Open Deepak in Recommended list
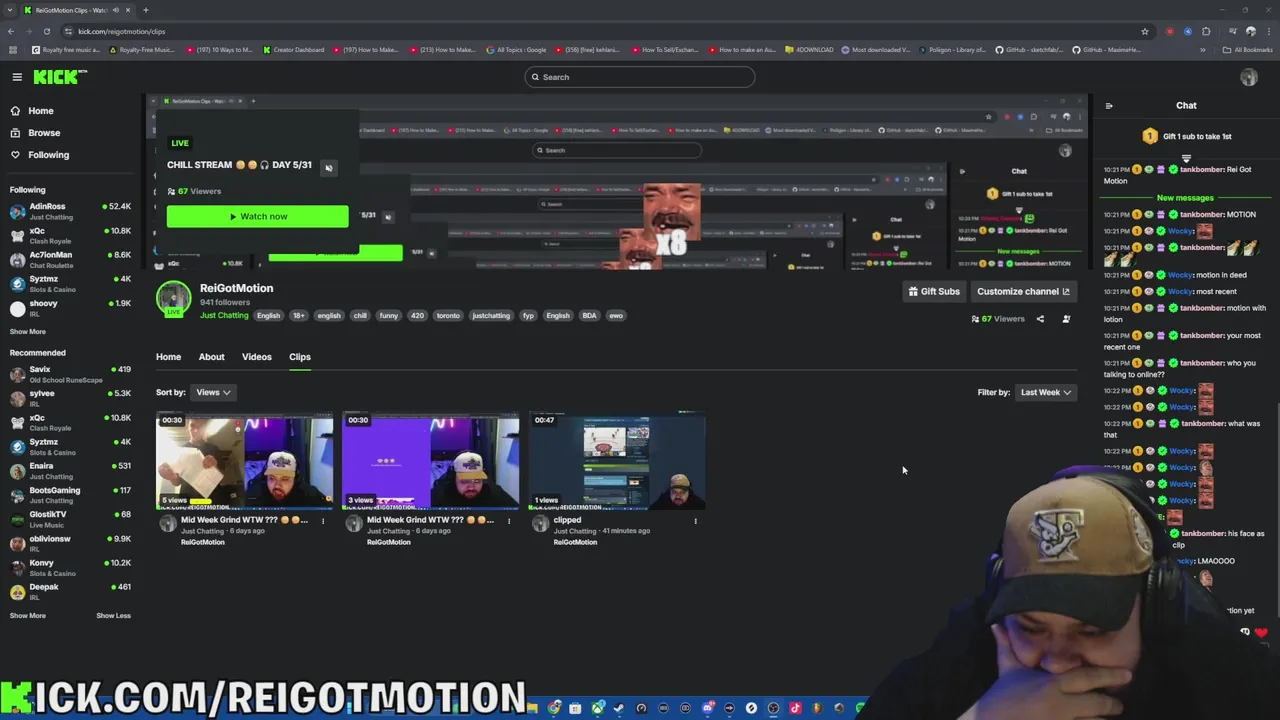Viewport: 1280px width, 720px height. coord(70,592)
